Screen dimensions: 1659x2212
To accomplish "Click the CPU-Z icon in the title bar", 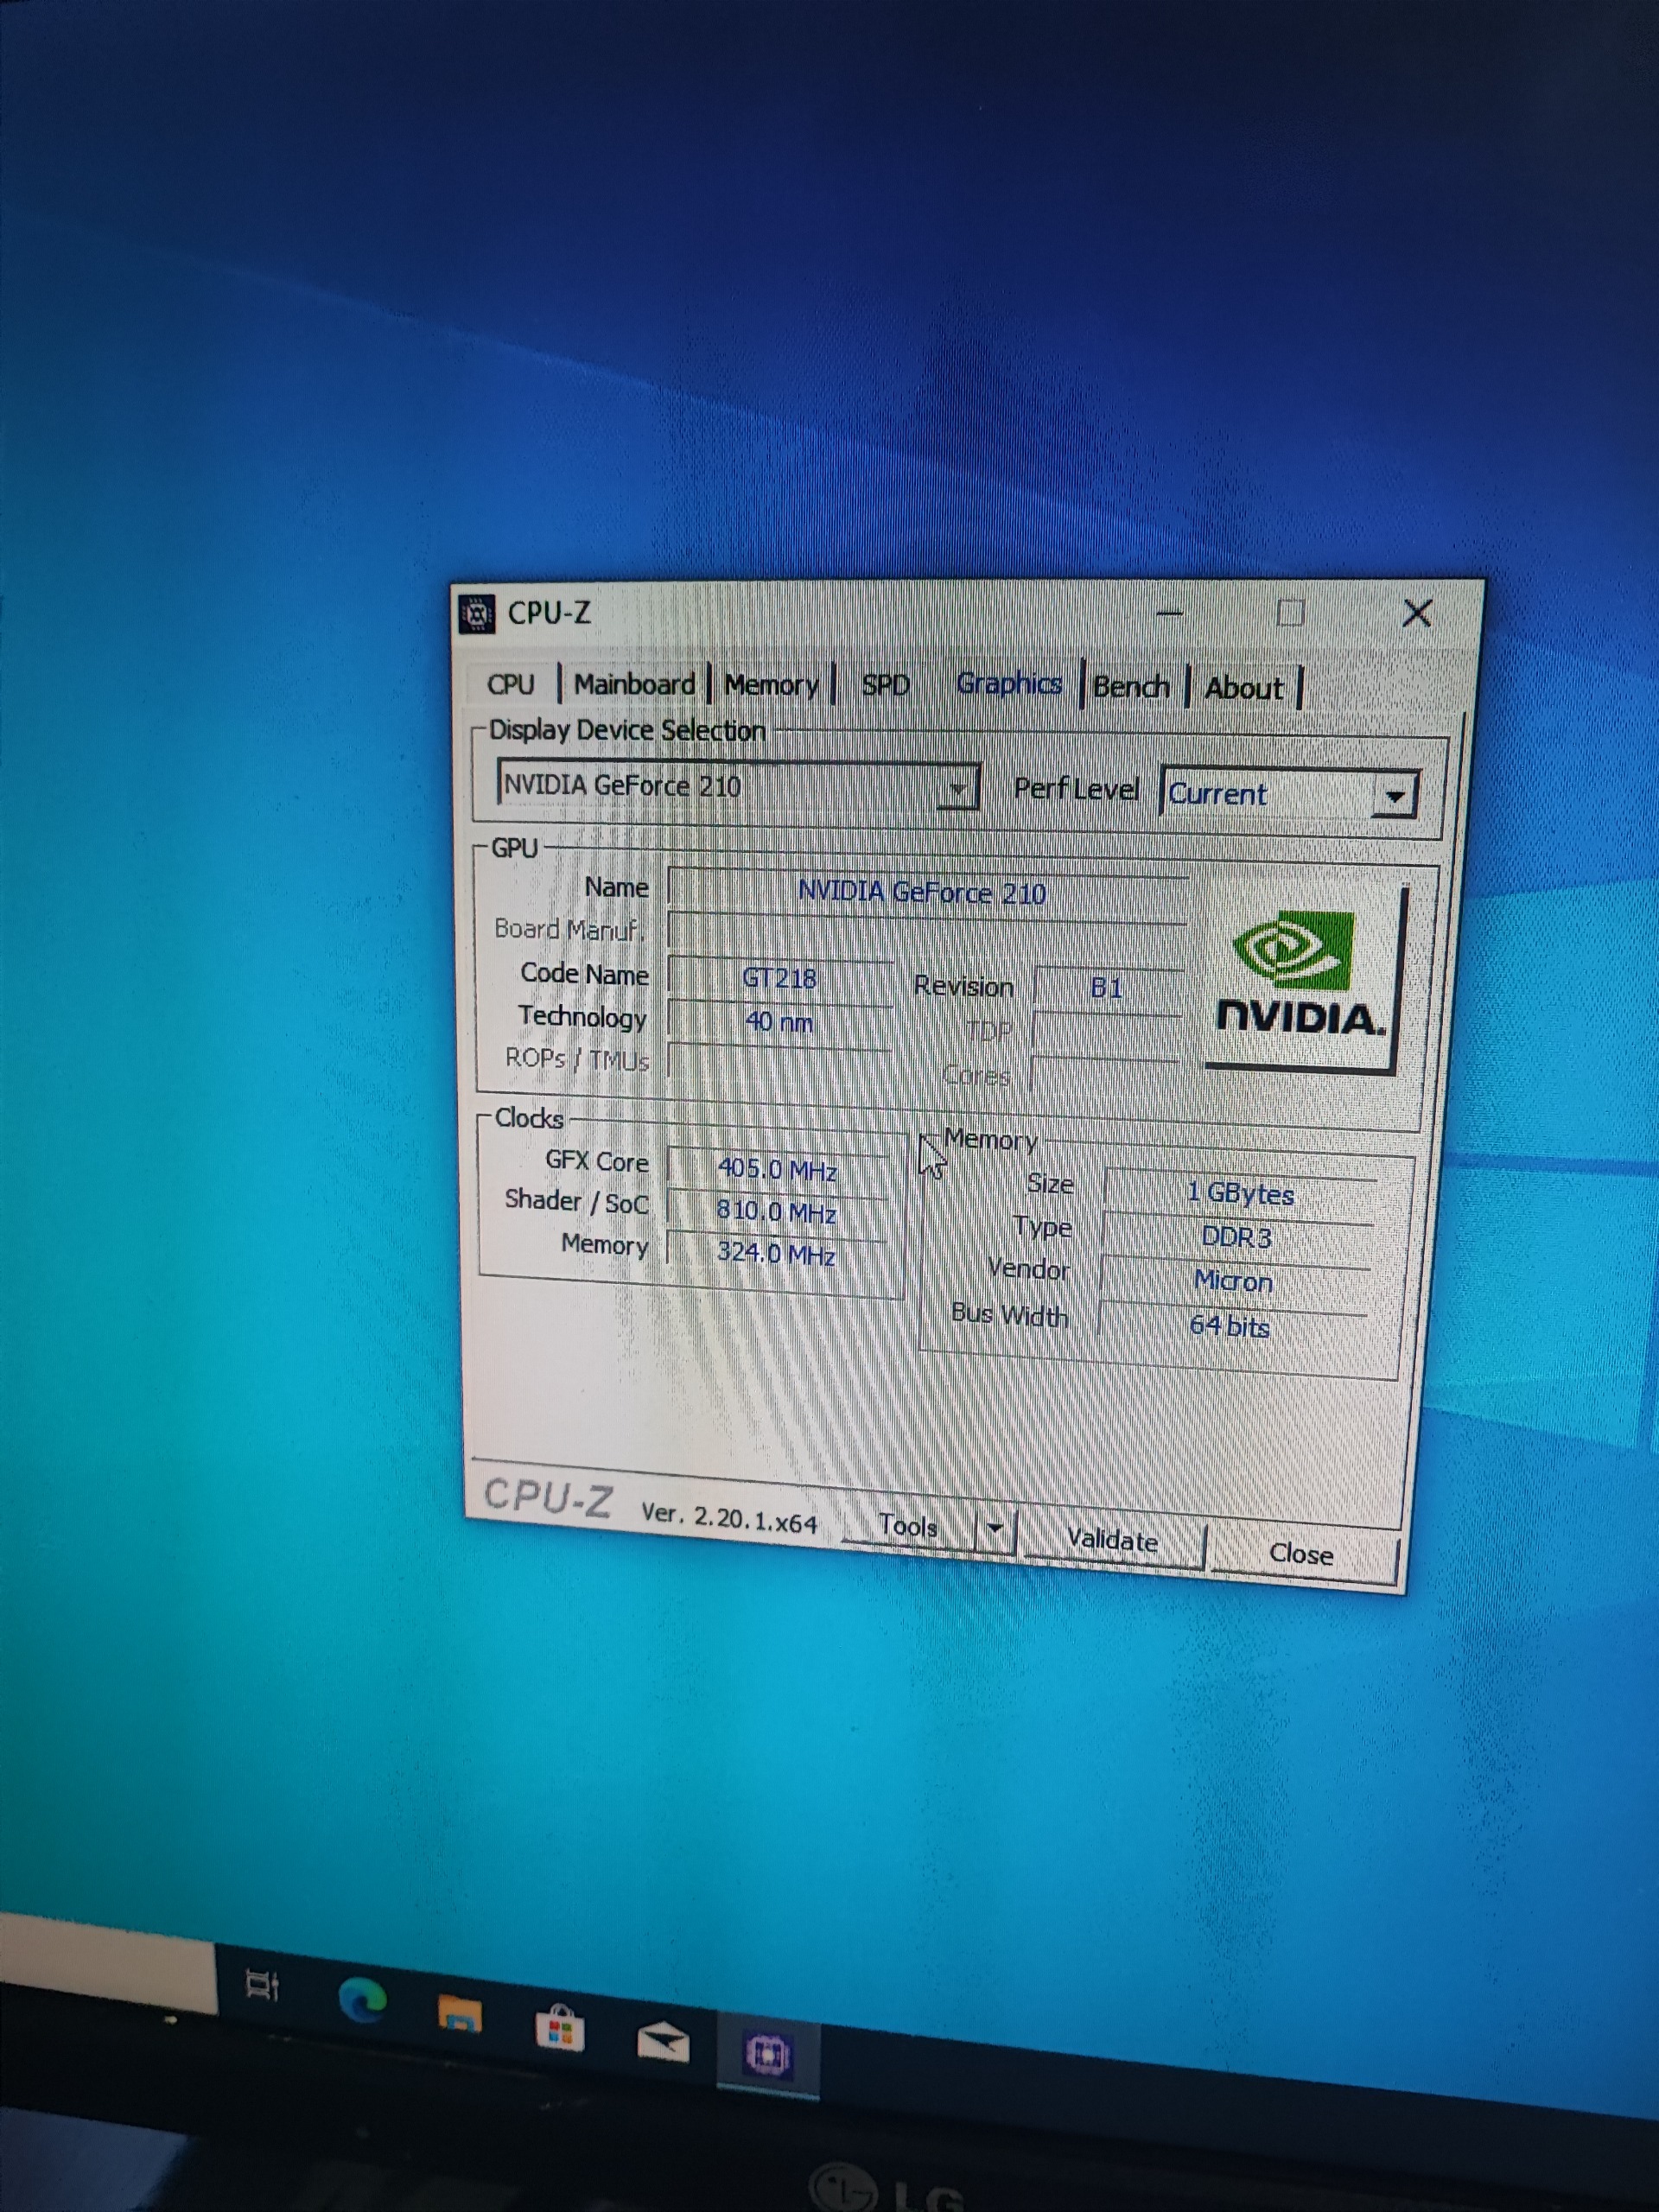I will point(477,613).
